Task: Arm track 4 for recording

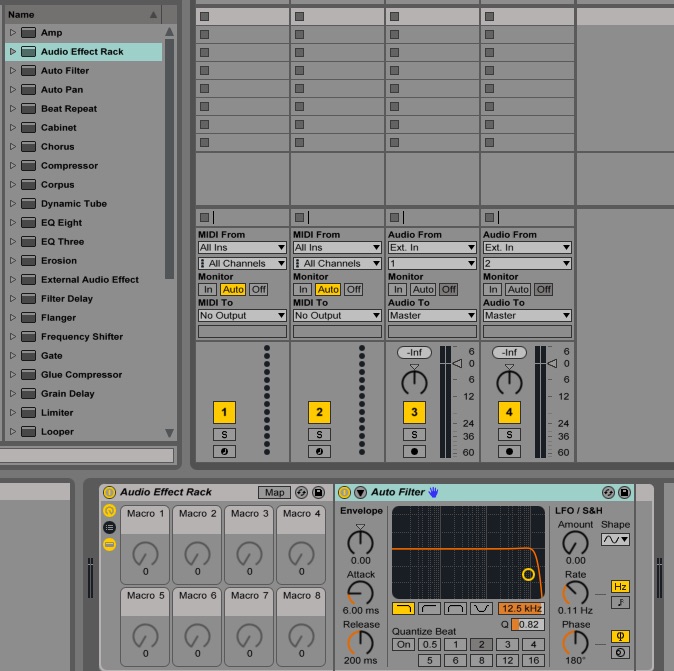Action: pyautogui.click(x=509, y=452)
